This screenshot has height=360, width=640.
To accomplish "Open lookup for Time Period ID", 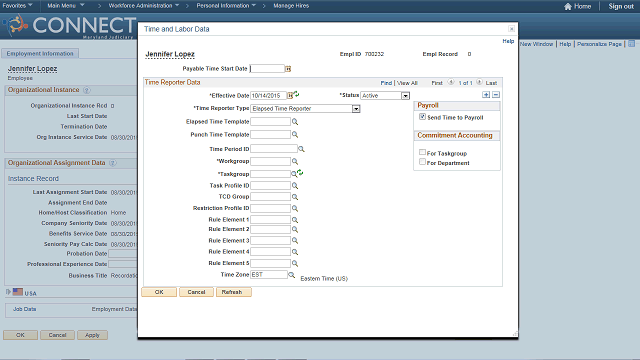I will click(x=301, y=149).
